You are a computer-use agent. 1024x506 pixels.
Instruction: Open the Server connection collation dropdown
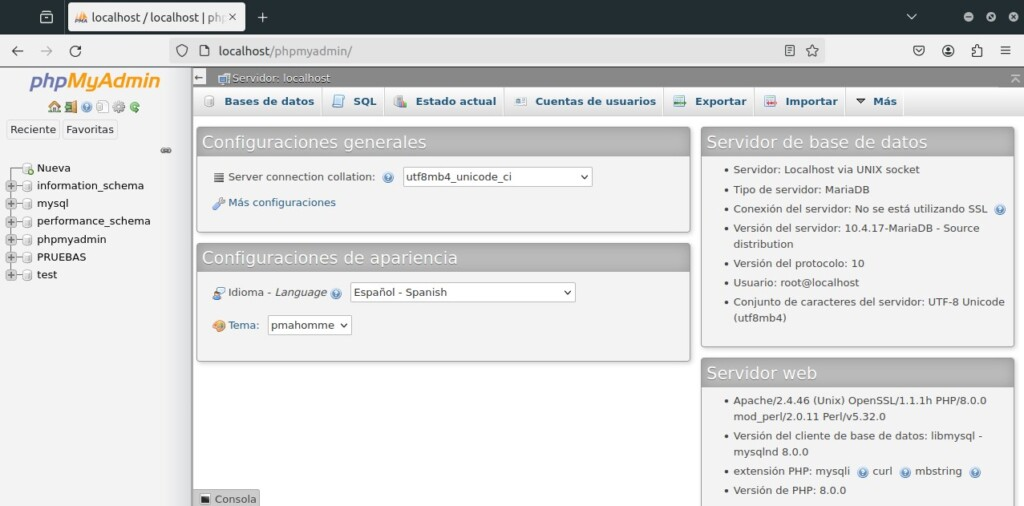497,177
